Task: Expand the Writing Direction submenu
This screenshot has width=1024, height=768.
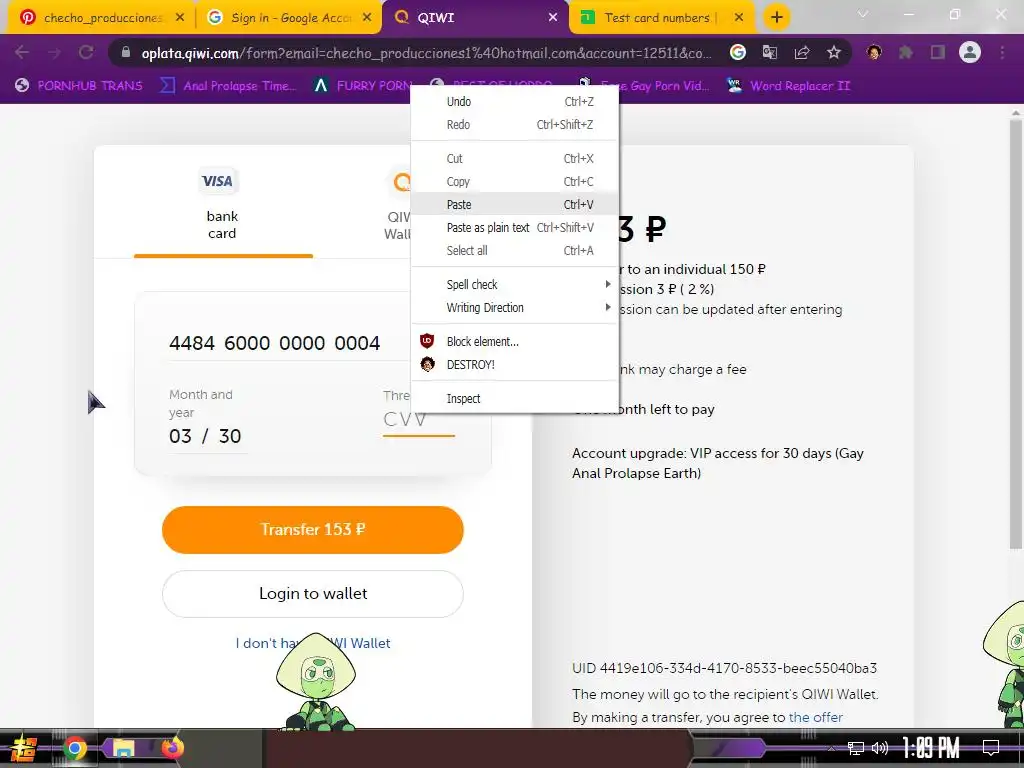Action: [515, 308]
